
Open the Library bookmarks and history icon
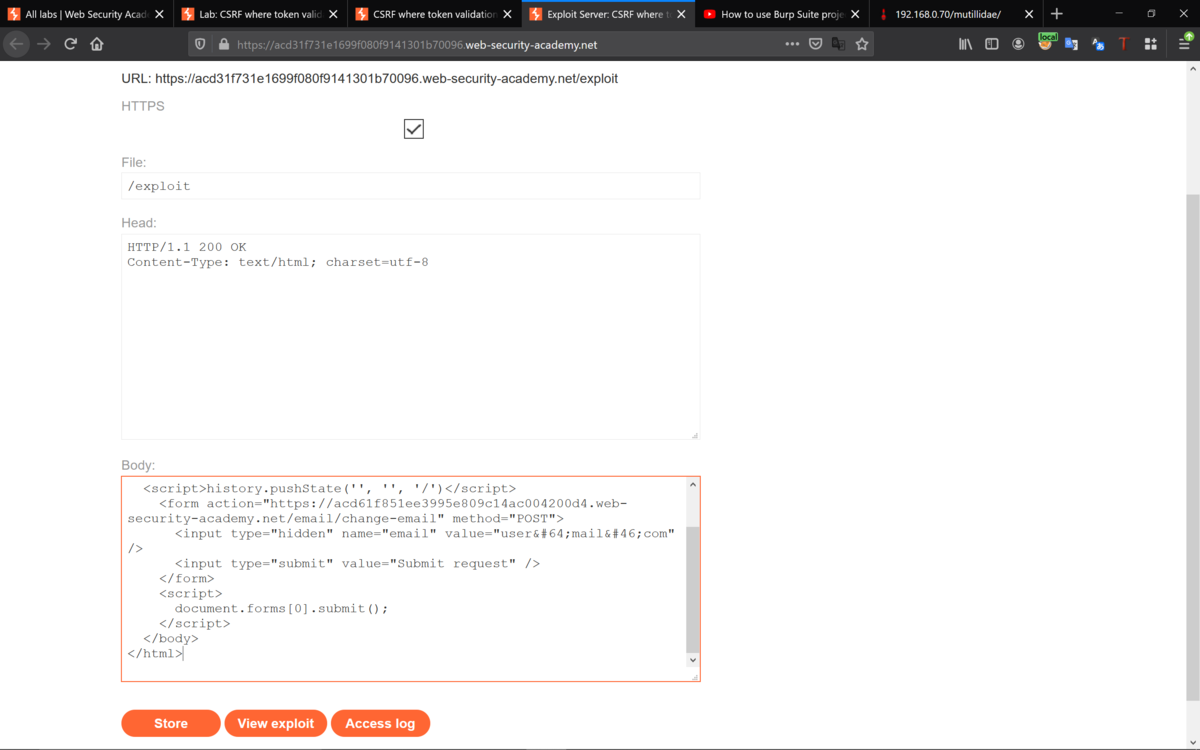pos(965,44)
